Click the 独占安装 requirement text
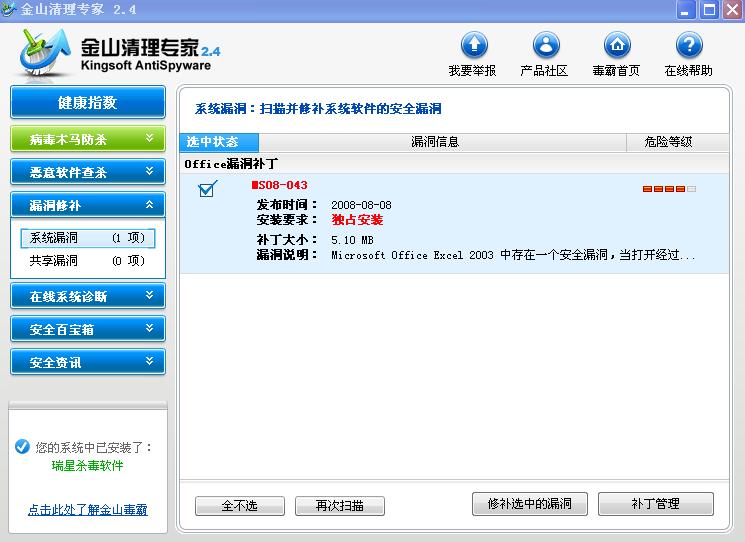The image size is (745, 542). pos(357,220)
